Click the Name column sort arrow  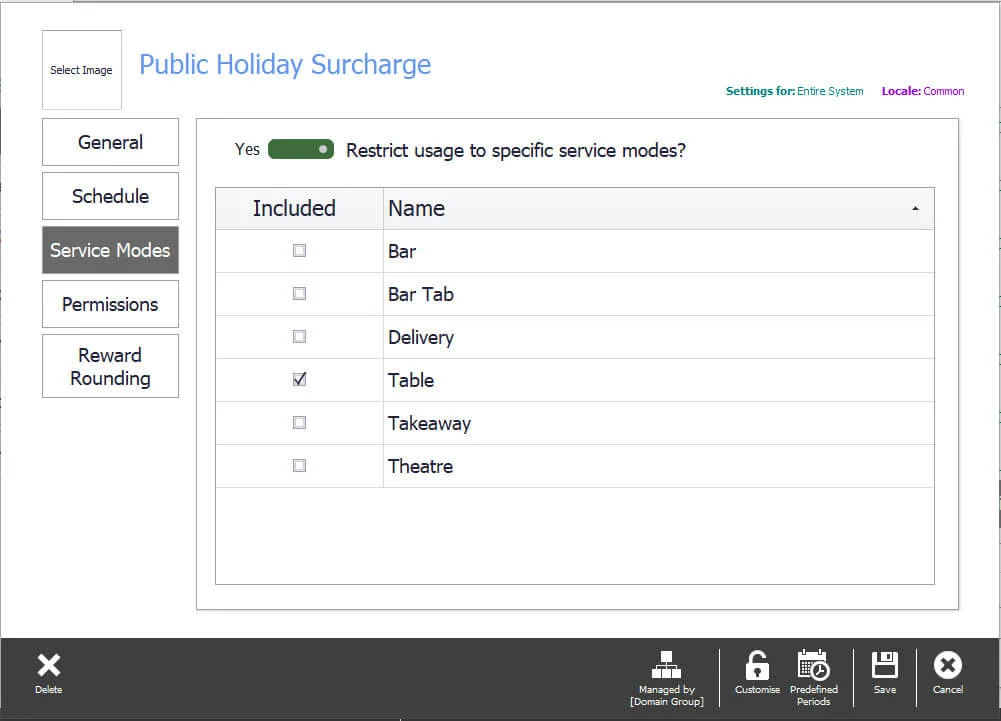pos(915,209)
